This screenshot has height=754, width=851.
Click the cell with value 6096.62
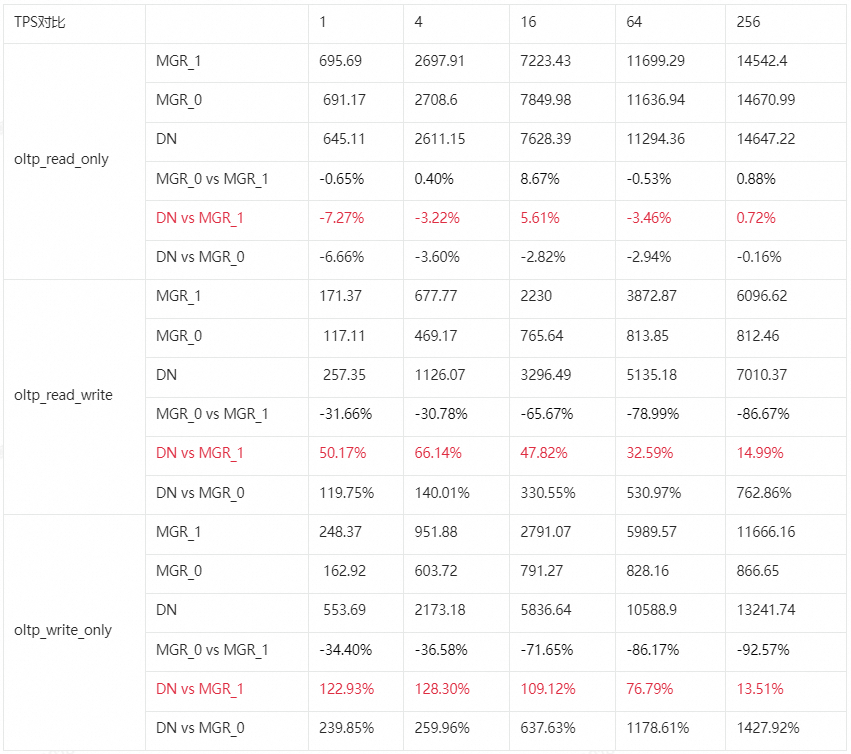pyautogui.click(x=762, y=297)
